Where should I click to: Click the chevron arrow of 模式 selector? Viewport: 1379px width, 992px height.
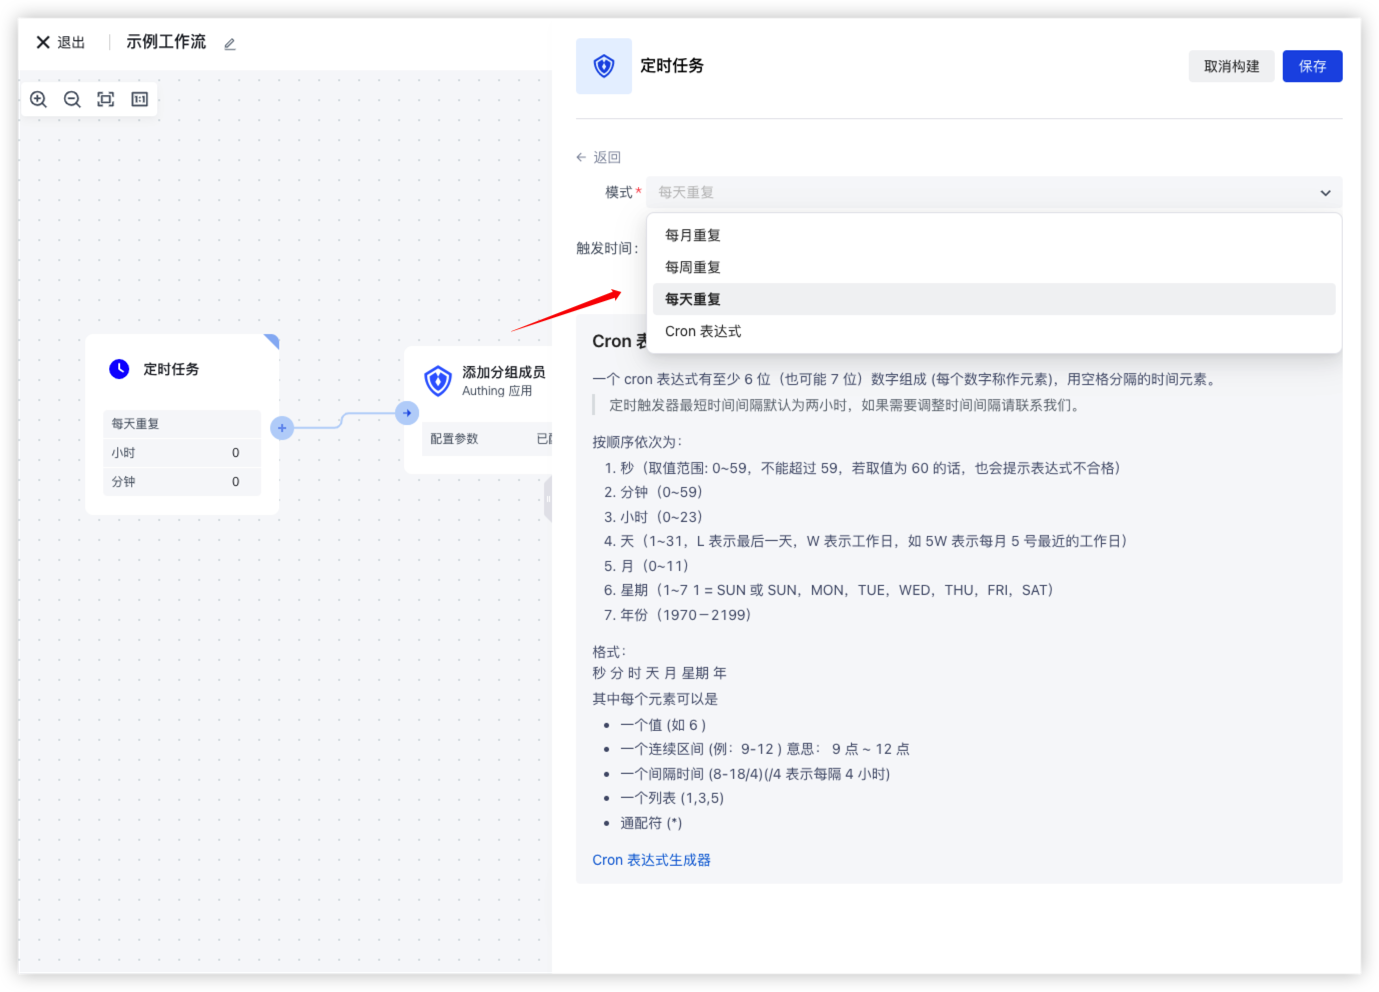point(1325,193)
